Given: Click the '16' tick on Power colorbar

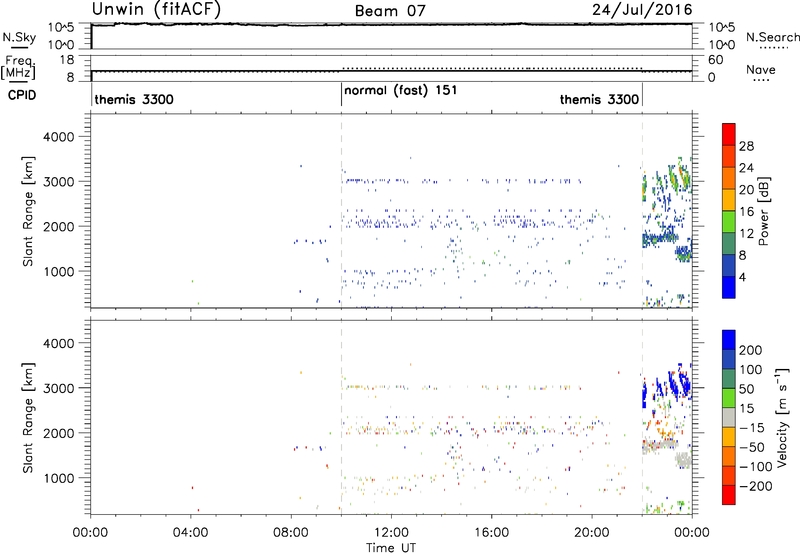Looking at the screenshot, I should pyautogui.click(x=746, y=212).
